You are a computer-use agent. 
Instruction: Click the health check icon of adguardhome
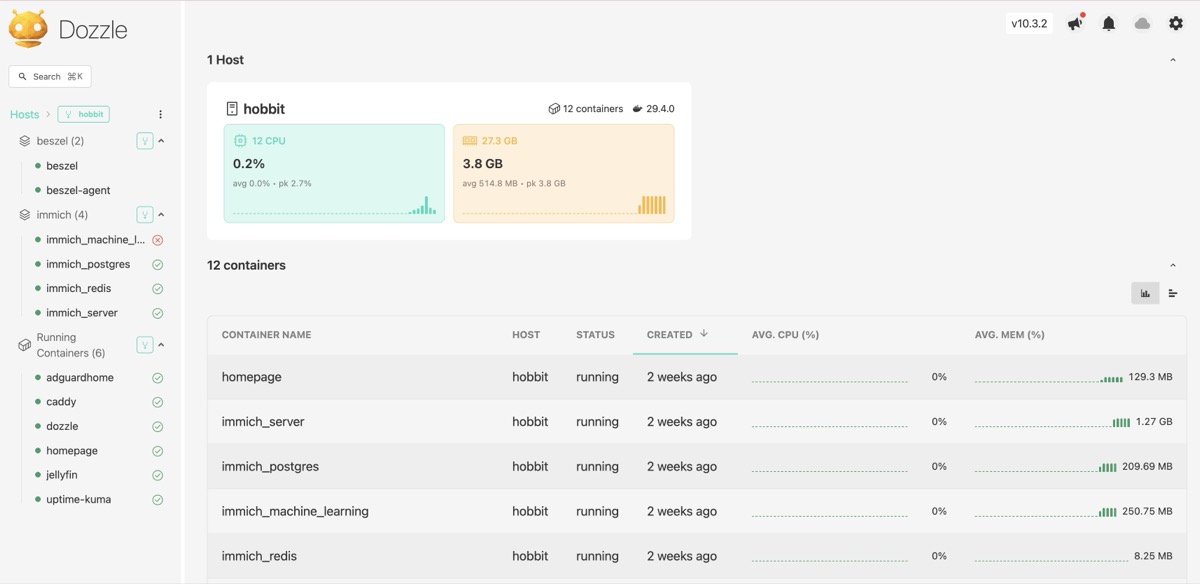(157, 378)
